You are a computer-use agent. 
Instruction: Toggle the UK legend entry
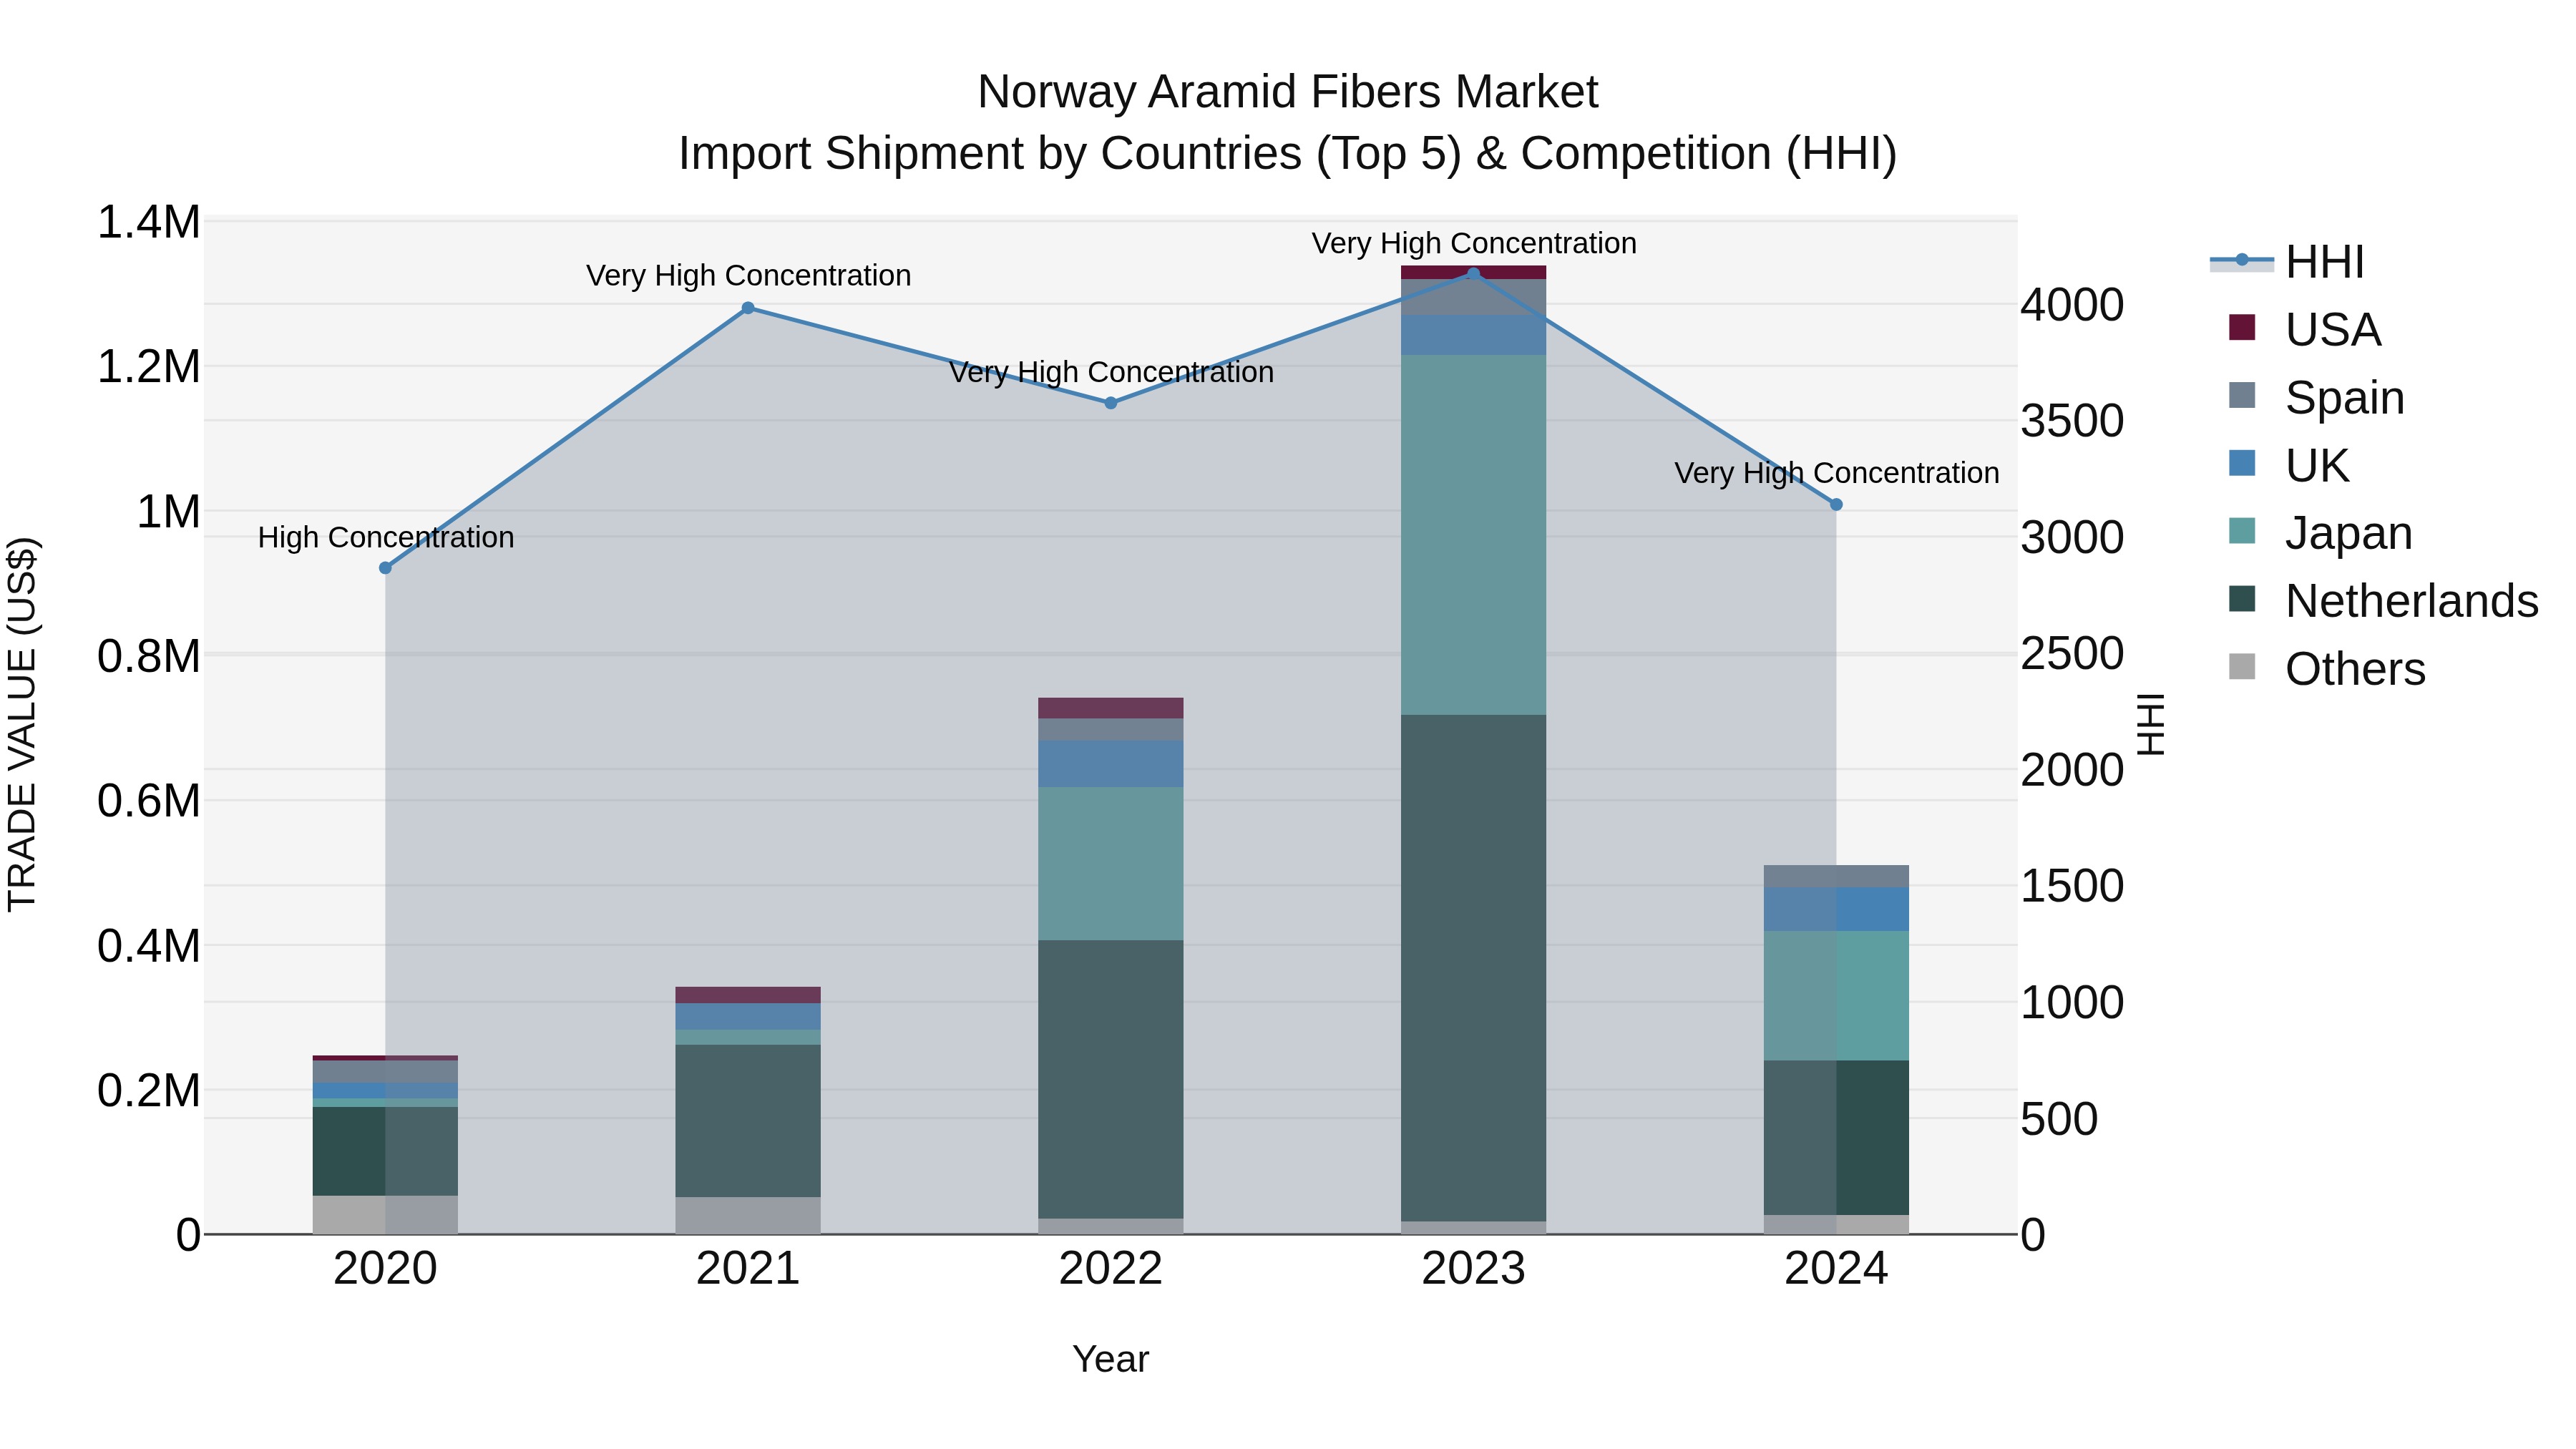coord(2288,465)
